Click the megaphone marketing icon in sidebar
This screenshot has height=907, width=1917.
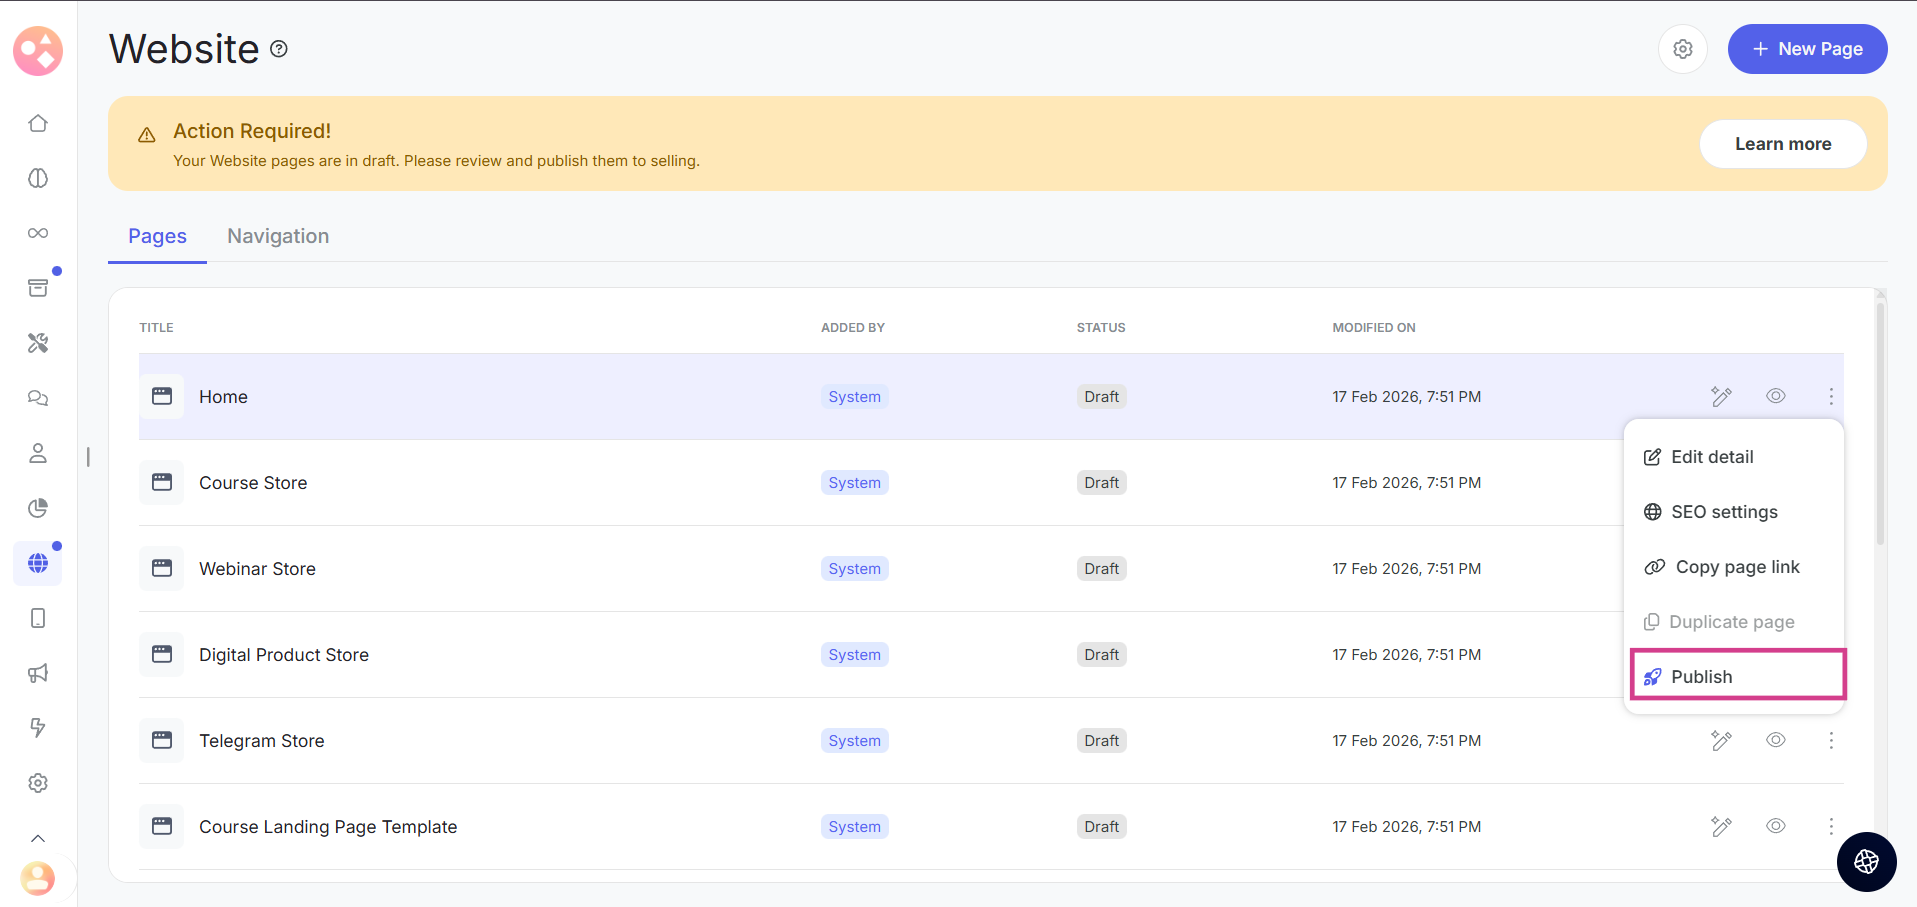(38, 673)
